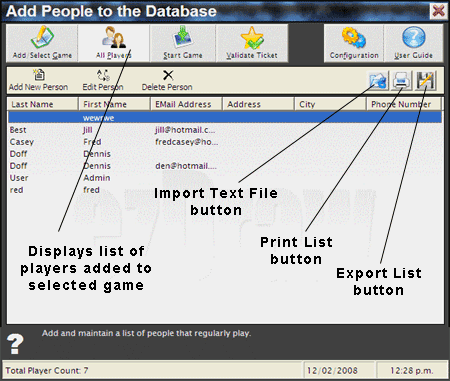Sort by EMail Address column header

[x=186, y=104]
